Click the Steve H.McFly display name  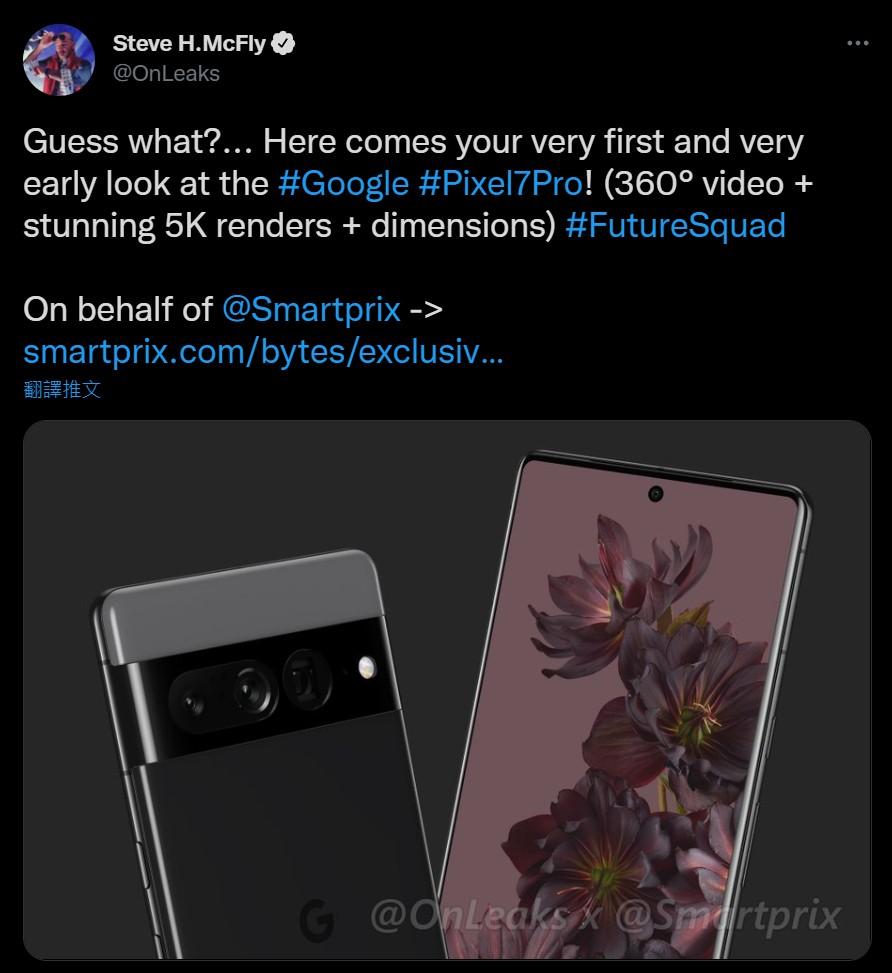click(x=191, y=43)
